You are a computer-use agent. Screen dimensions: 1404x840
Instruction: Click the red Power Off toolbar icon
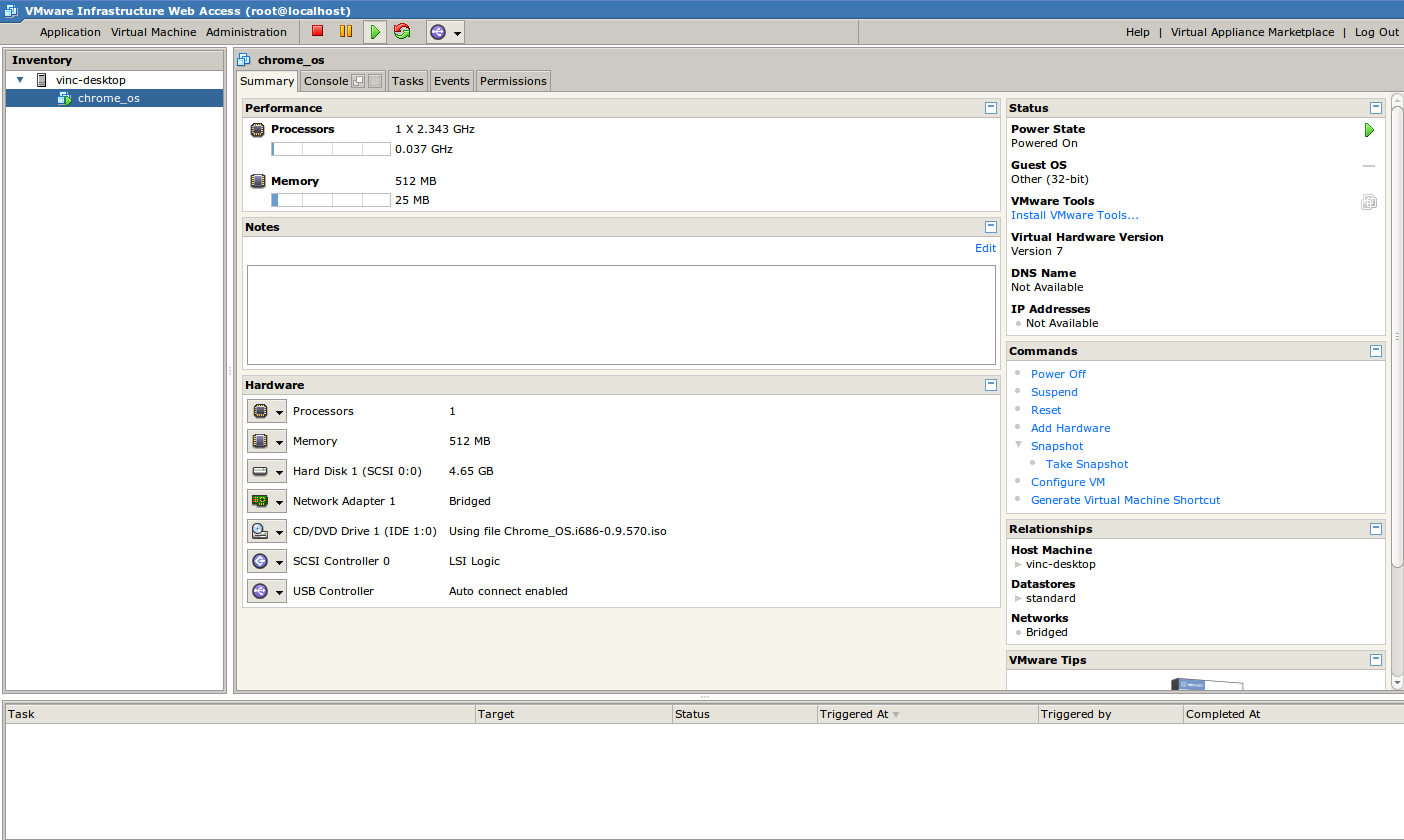click(317, 32)
